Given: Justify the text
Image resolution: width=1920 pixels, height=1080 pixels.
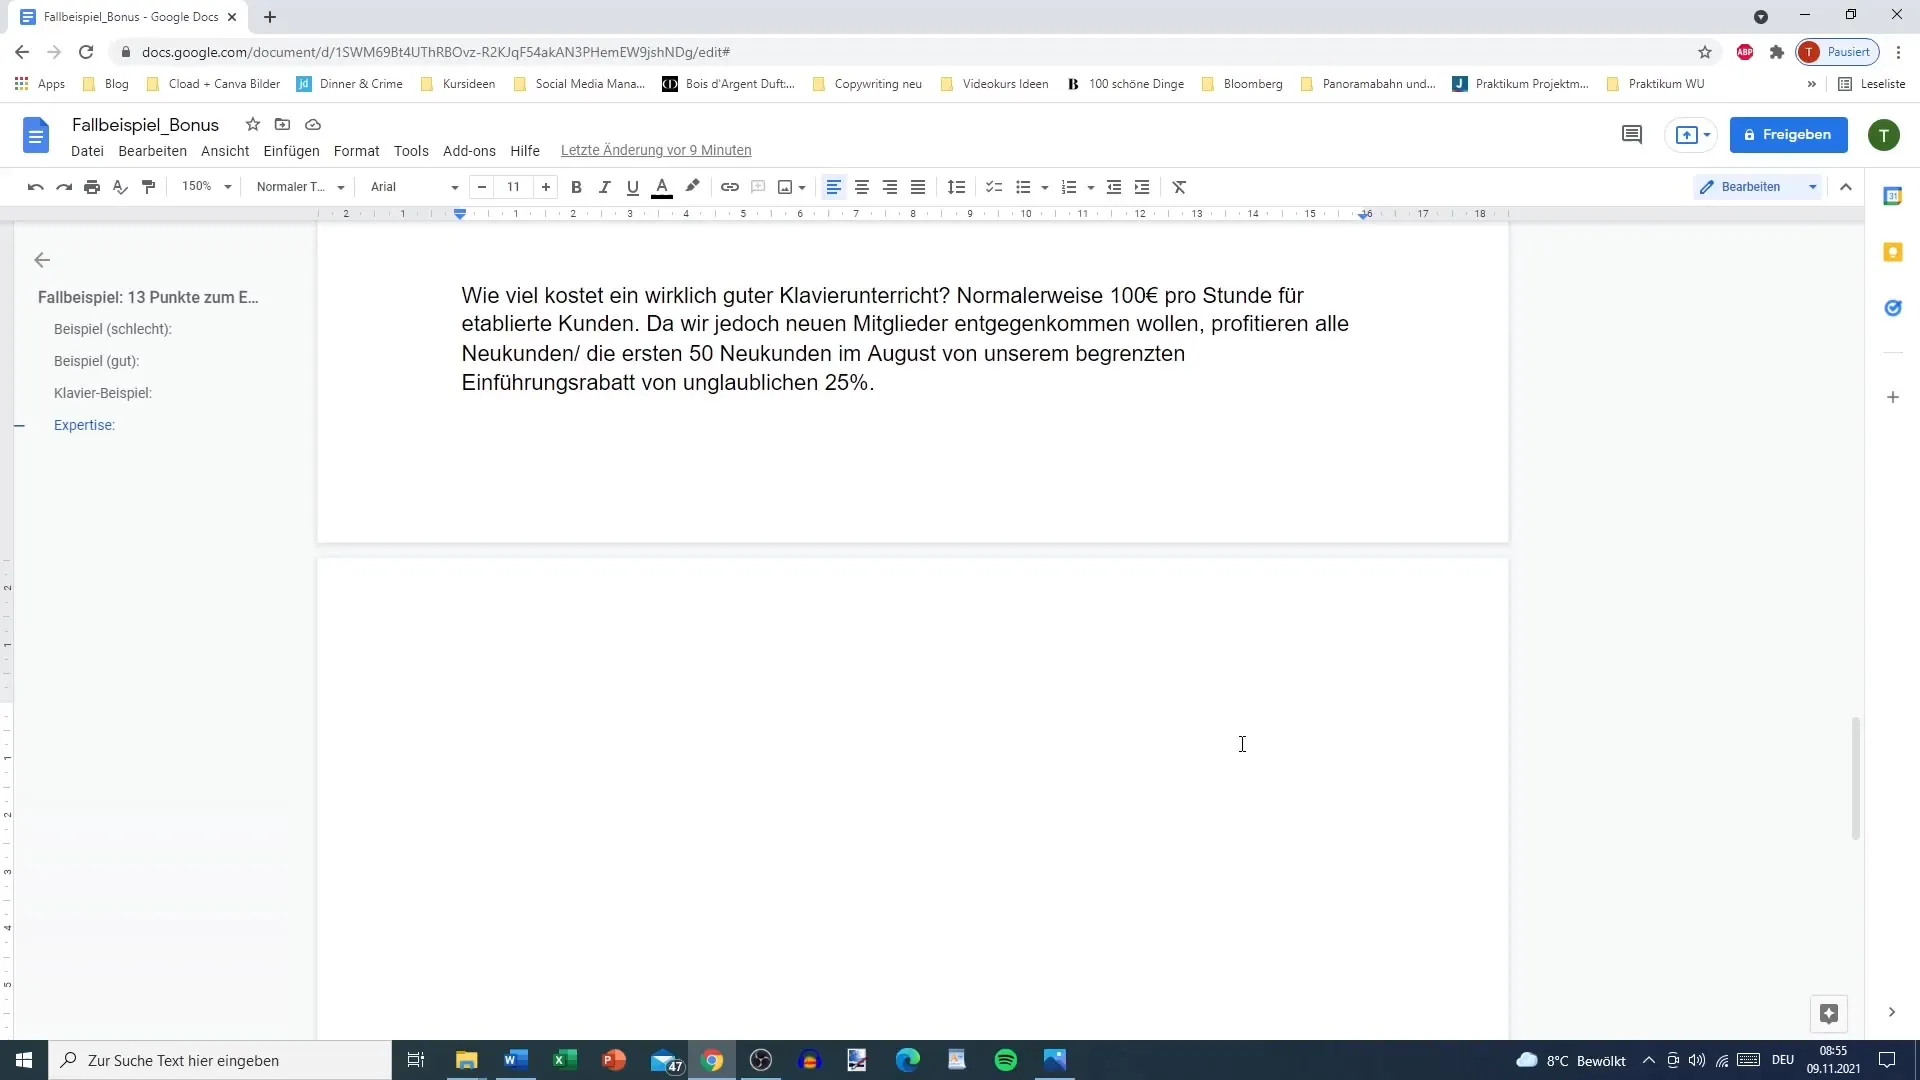Looking at the screenshot, I should 918,187.
